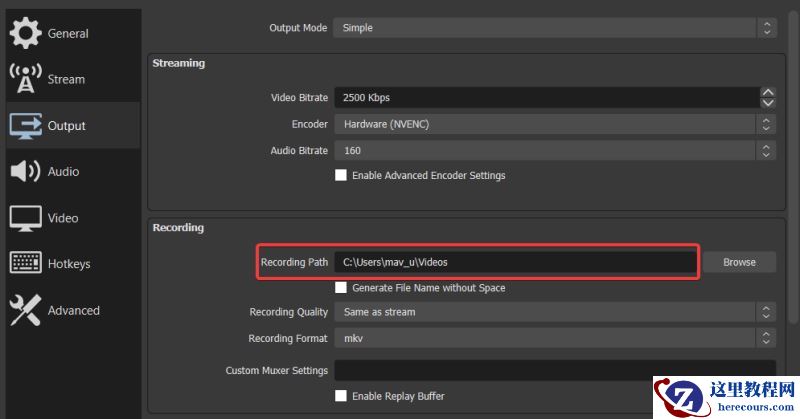800x419 pixels.
Task: Switch to Stream settings label
Action: coord(66,80)
